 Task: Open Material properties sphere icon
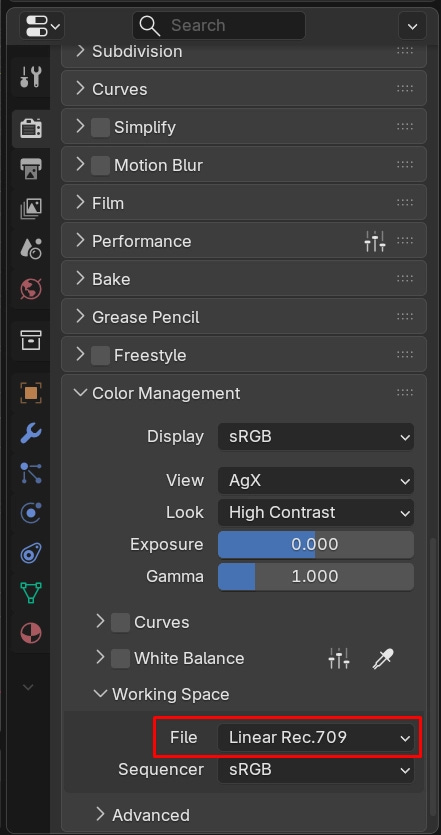click(31, 633)
